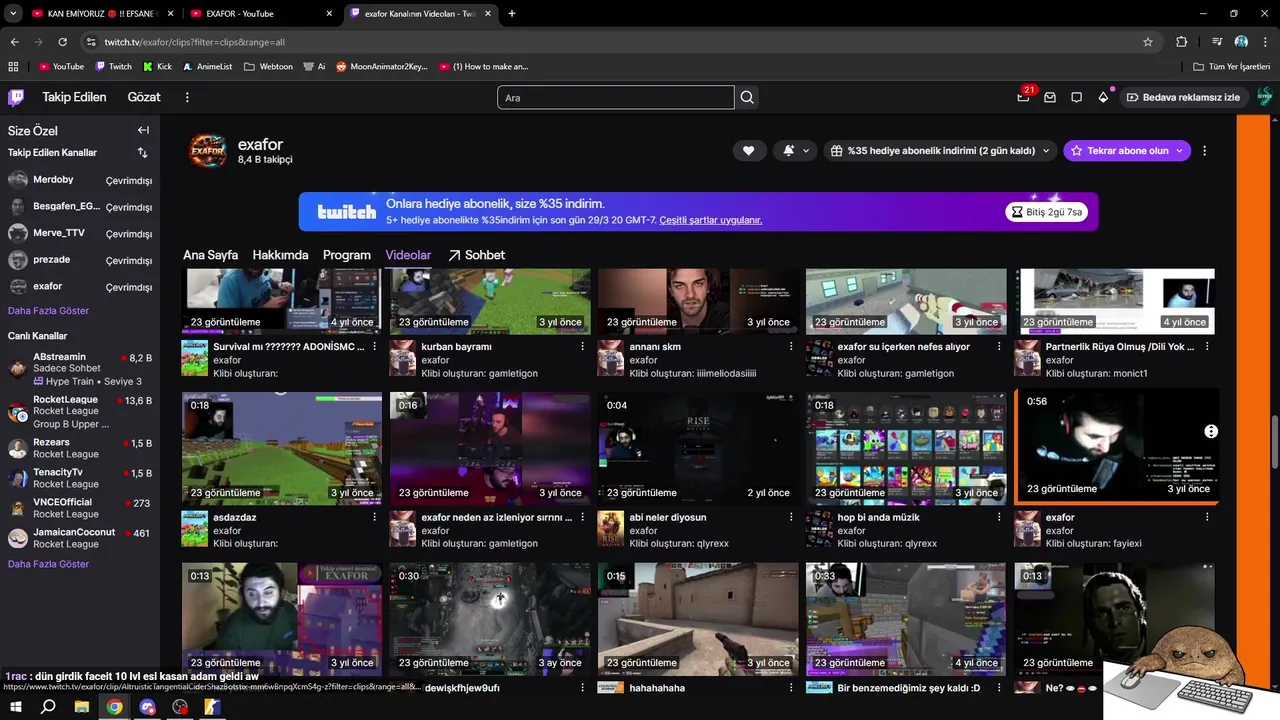Open 'hop bi anda müzik' clip thumbnail
This screenshot has width=1280, height=720.
click(906, 448)
